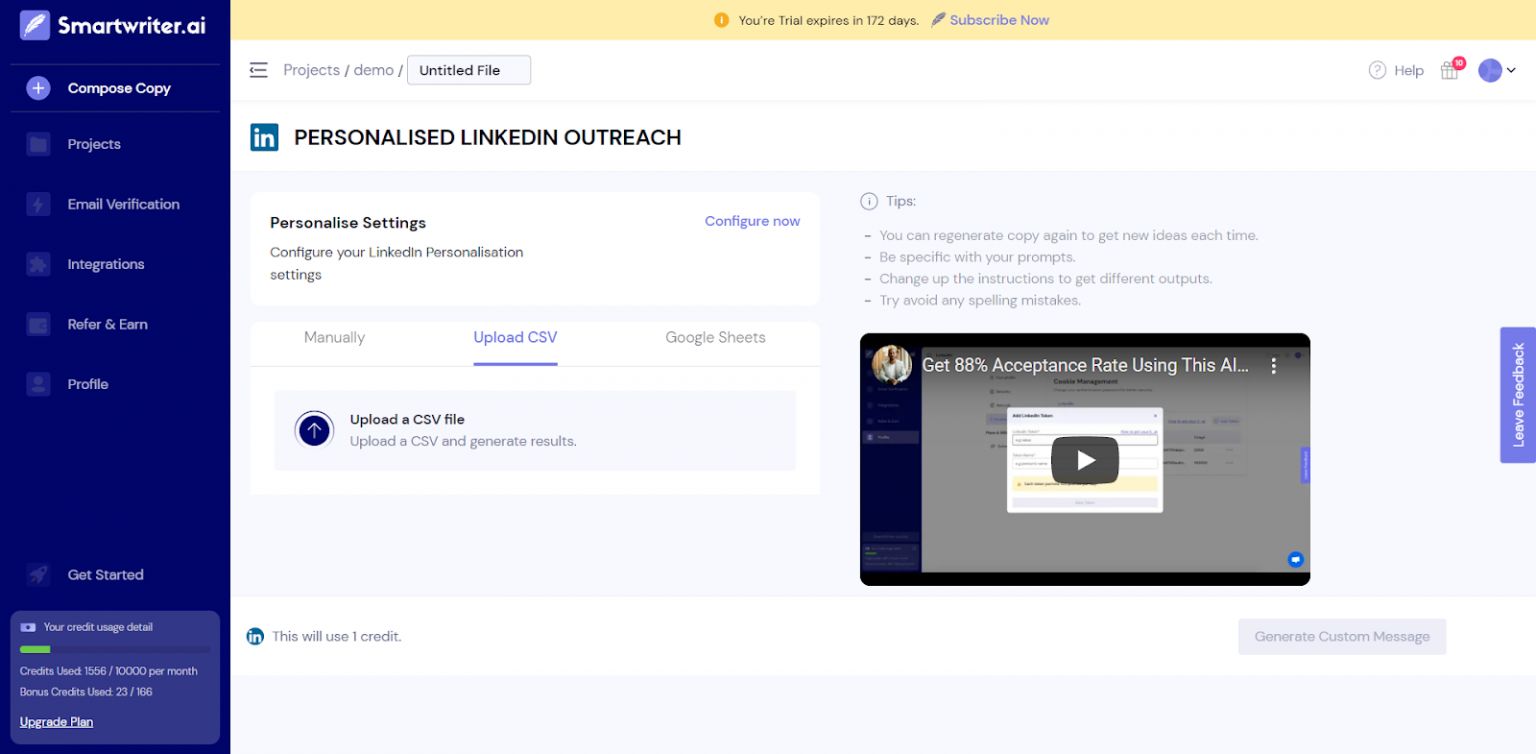Open the Get Started menu

tap(106, 575)
